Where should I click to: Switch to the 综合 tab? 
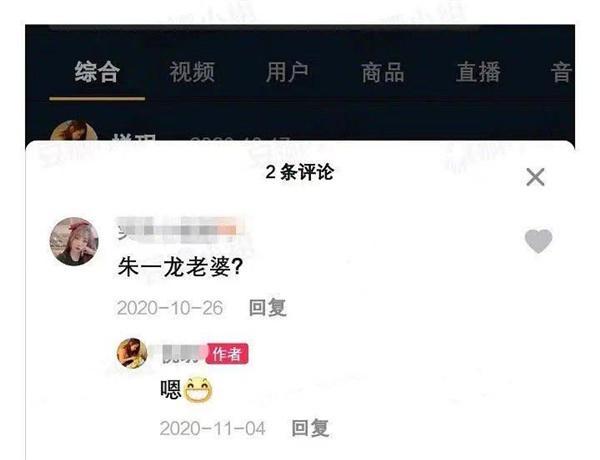[97, 72]
